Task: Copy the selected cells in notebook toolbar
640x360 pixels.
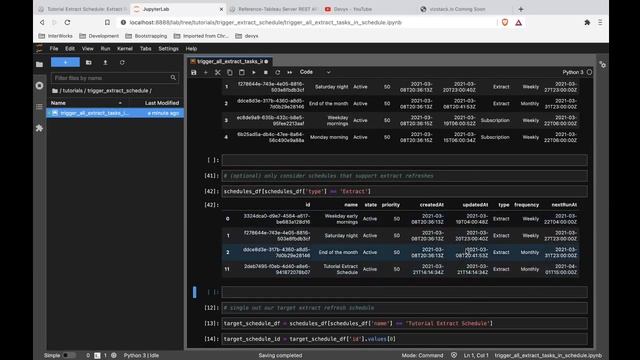Action: [230, 72]
